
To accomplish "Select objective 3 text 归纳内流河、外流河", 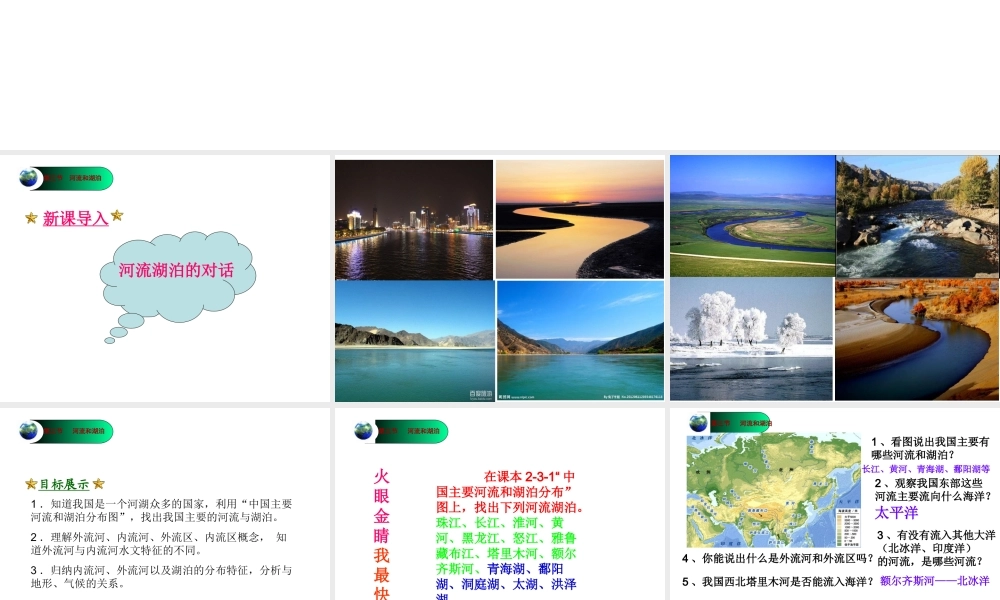I will [x=161, y=576].
